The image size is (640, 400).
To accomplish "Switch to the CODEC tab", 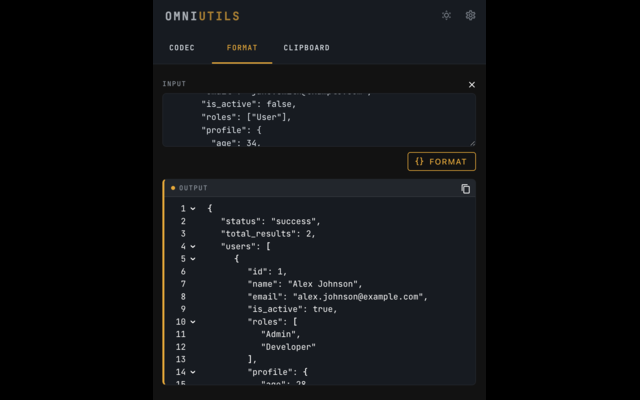I will click(182, 48).
